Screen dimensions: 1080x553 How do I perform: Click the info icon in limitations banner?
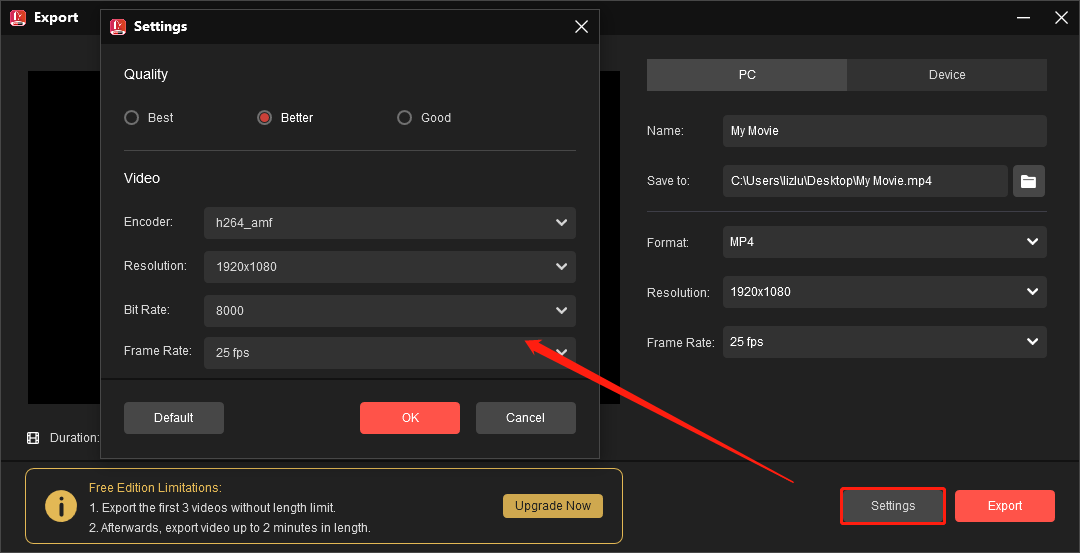tap(61, 506)
